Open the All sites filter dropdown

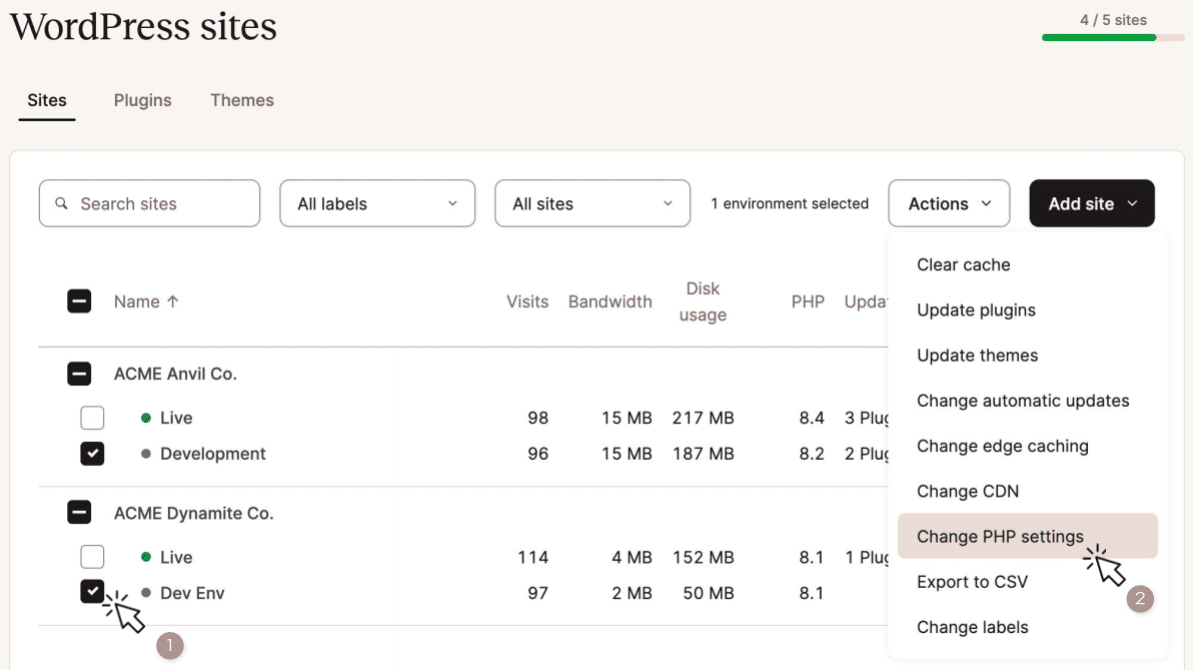tap(592, 203)
